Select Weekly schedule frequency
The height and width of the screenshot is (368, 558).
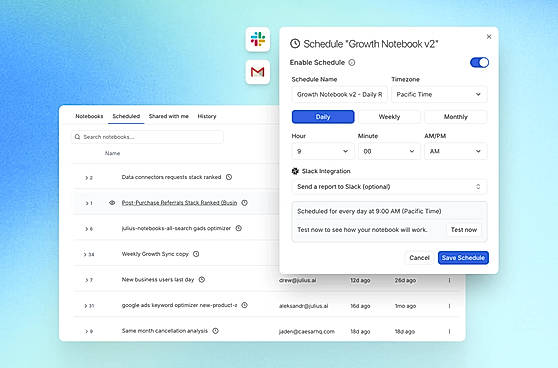tap(389, 117)
